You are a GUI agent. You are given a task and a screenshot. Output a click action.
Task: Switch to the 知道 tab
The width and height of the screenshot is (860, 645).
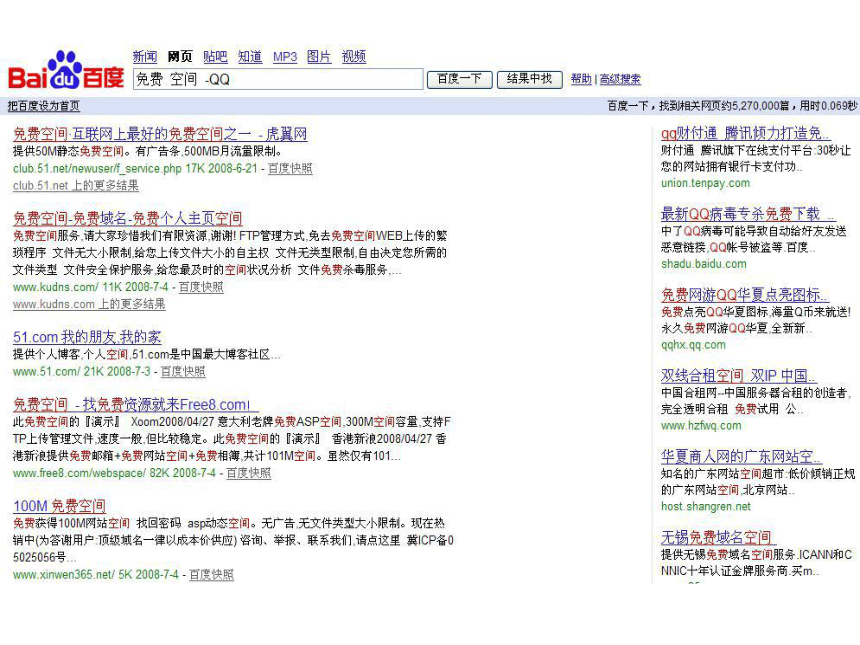(250, 56)
